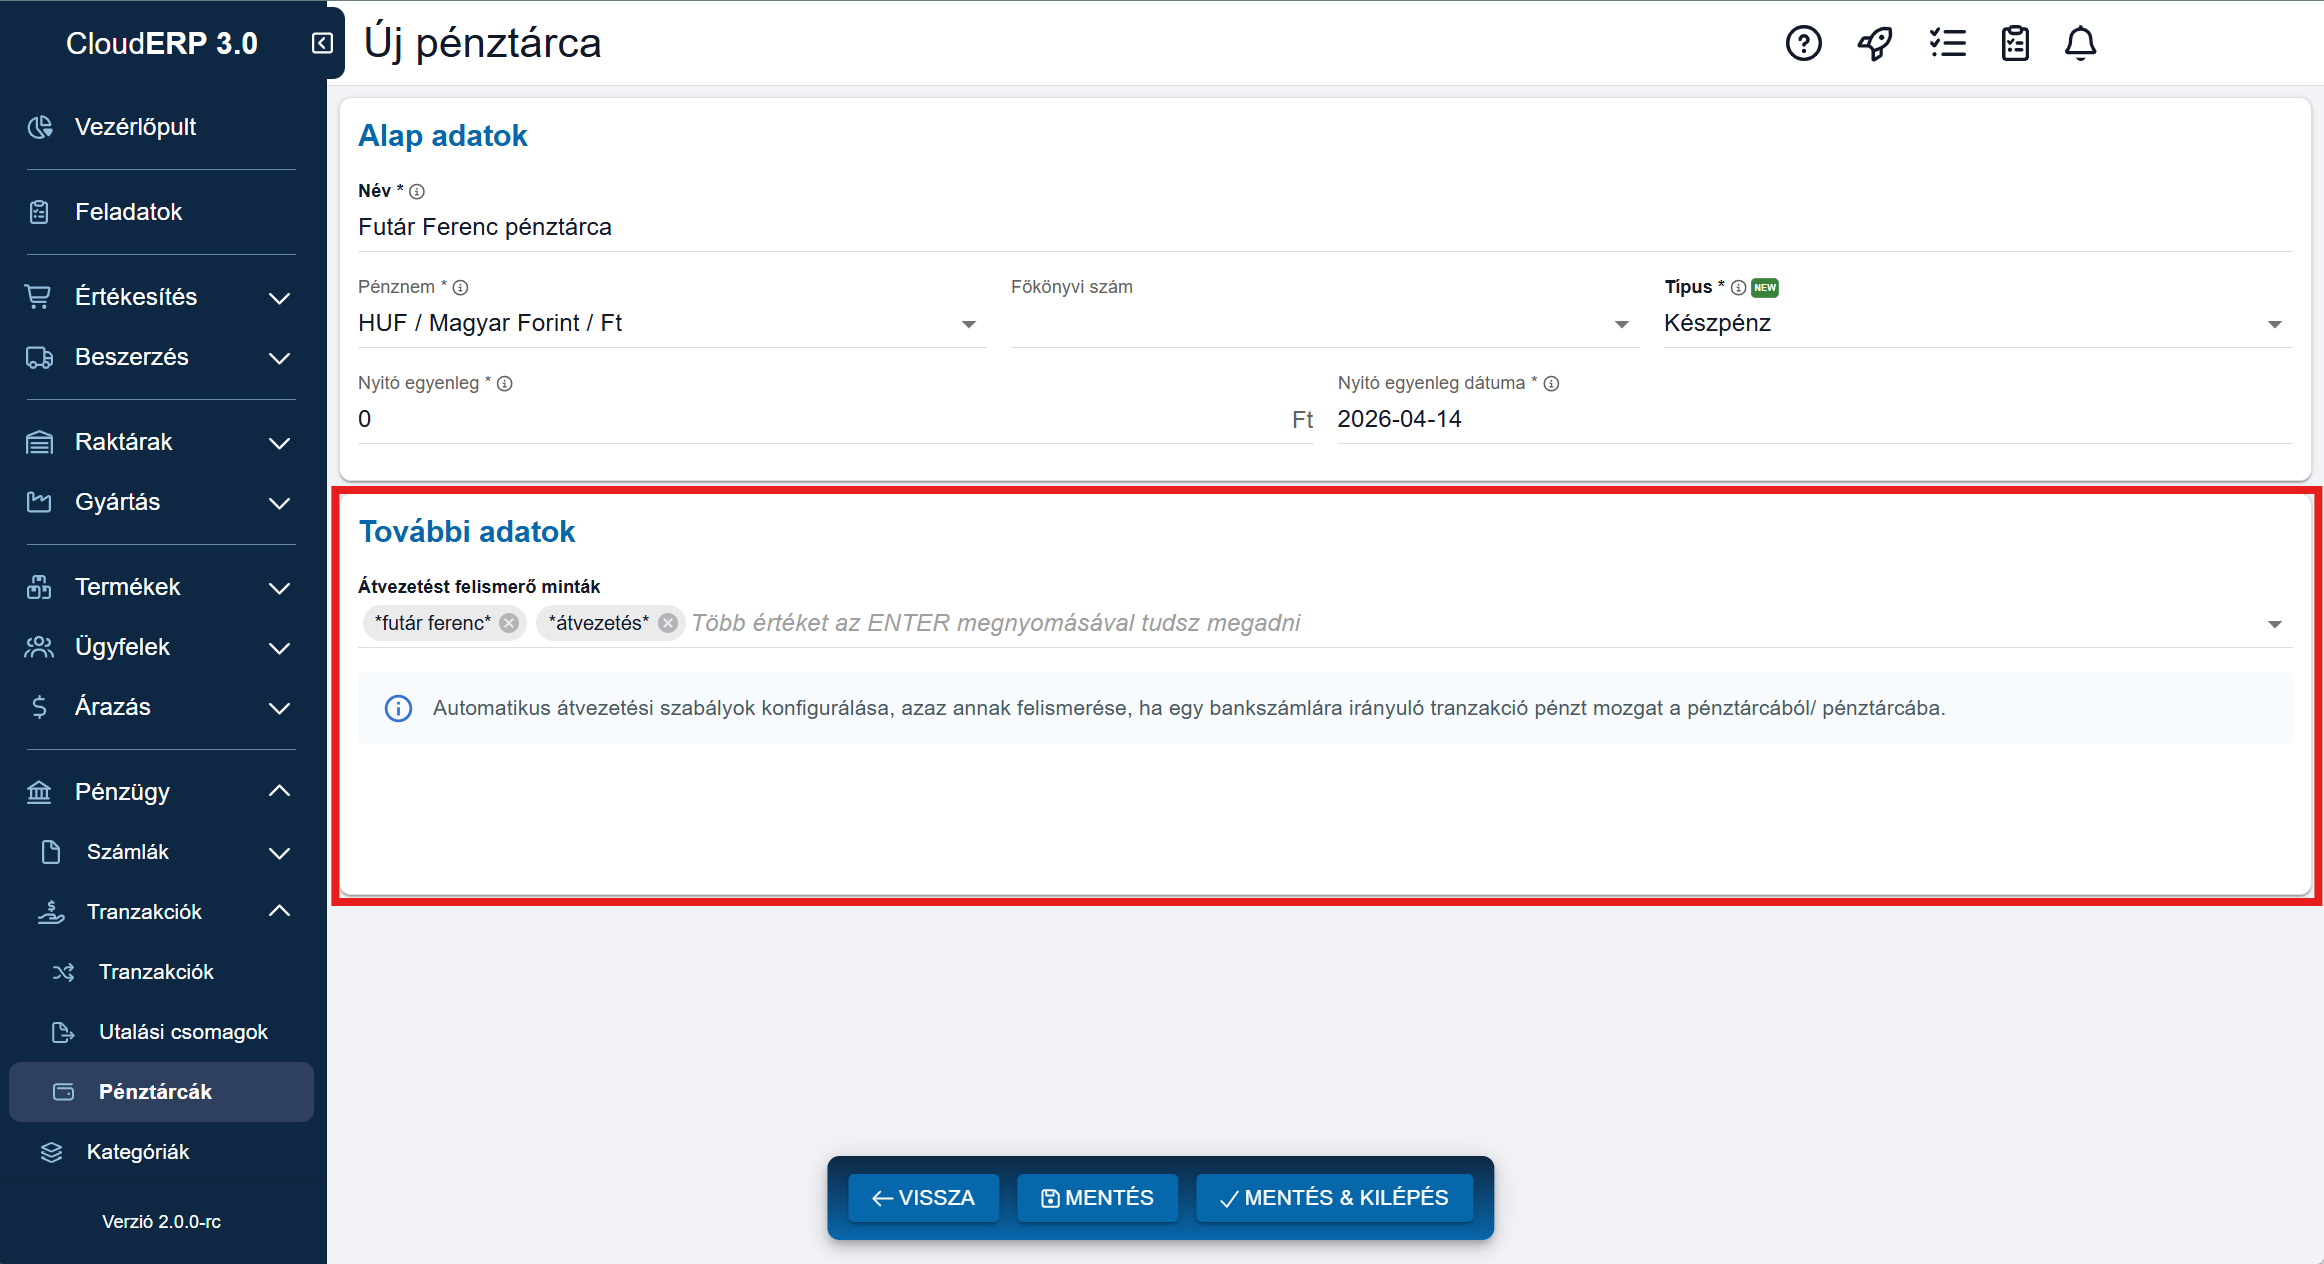Click the info icon next to Név
The width and height of the screenshot is (2324, 1264).
tap(417, 191)
